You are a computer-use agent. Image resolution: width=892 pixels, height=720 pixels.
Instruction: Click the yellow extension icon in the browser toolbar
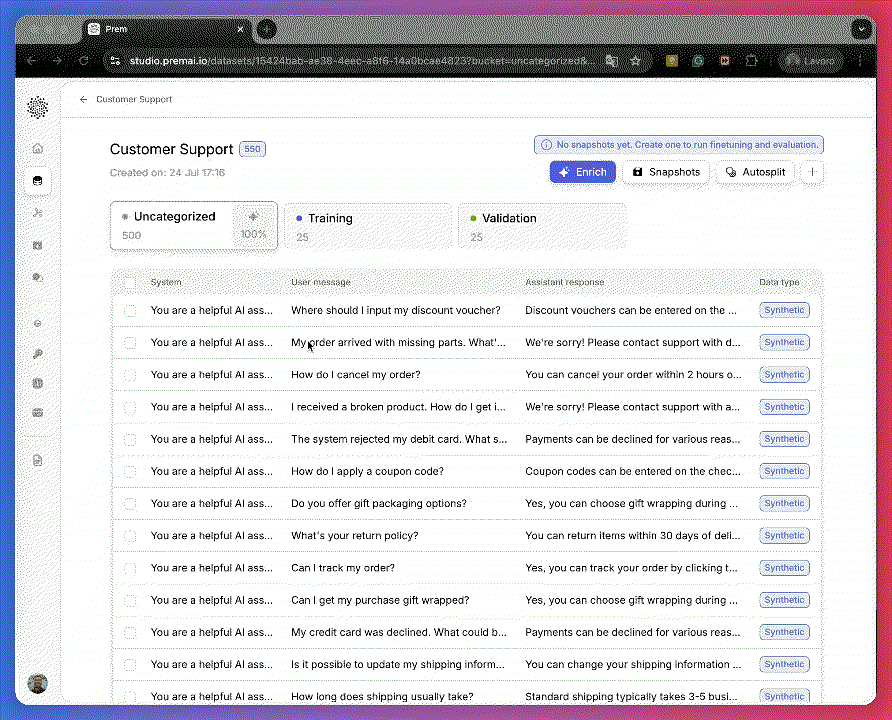[672, 60]
